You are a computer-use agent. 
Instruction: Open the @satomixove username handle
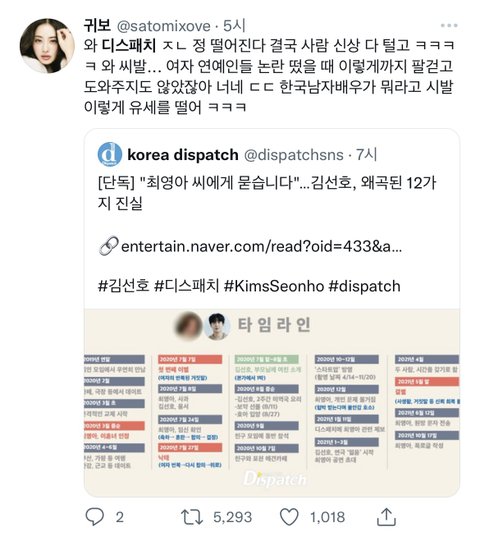click(164, 26)
